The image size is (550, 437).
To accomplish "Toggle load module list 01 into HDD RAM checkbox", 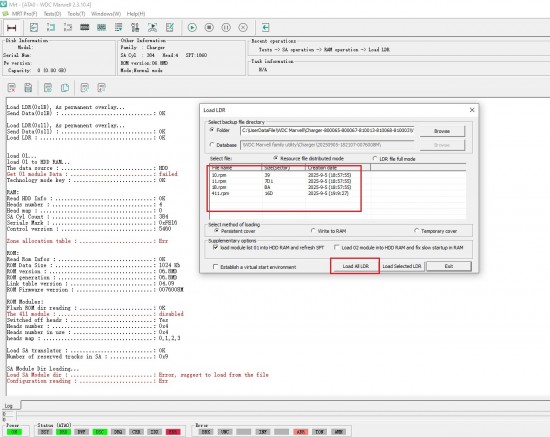I will [x=215, y=247].
